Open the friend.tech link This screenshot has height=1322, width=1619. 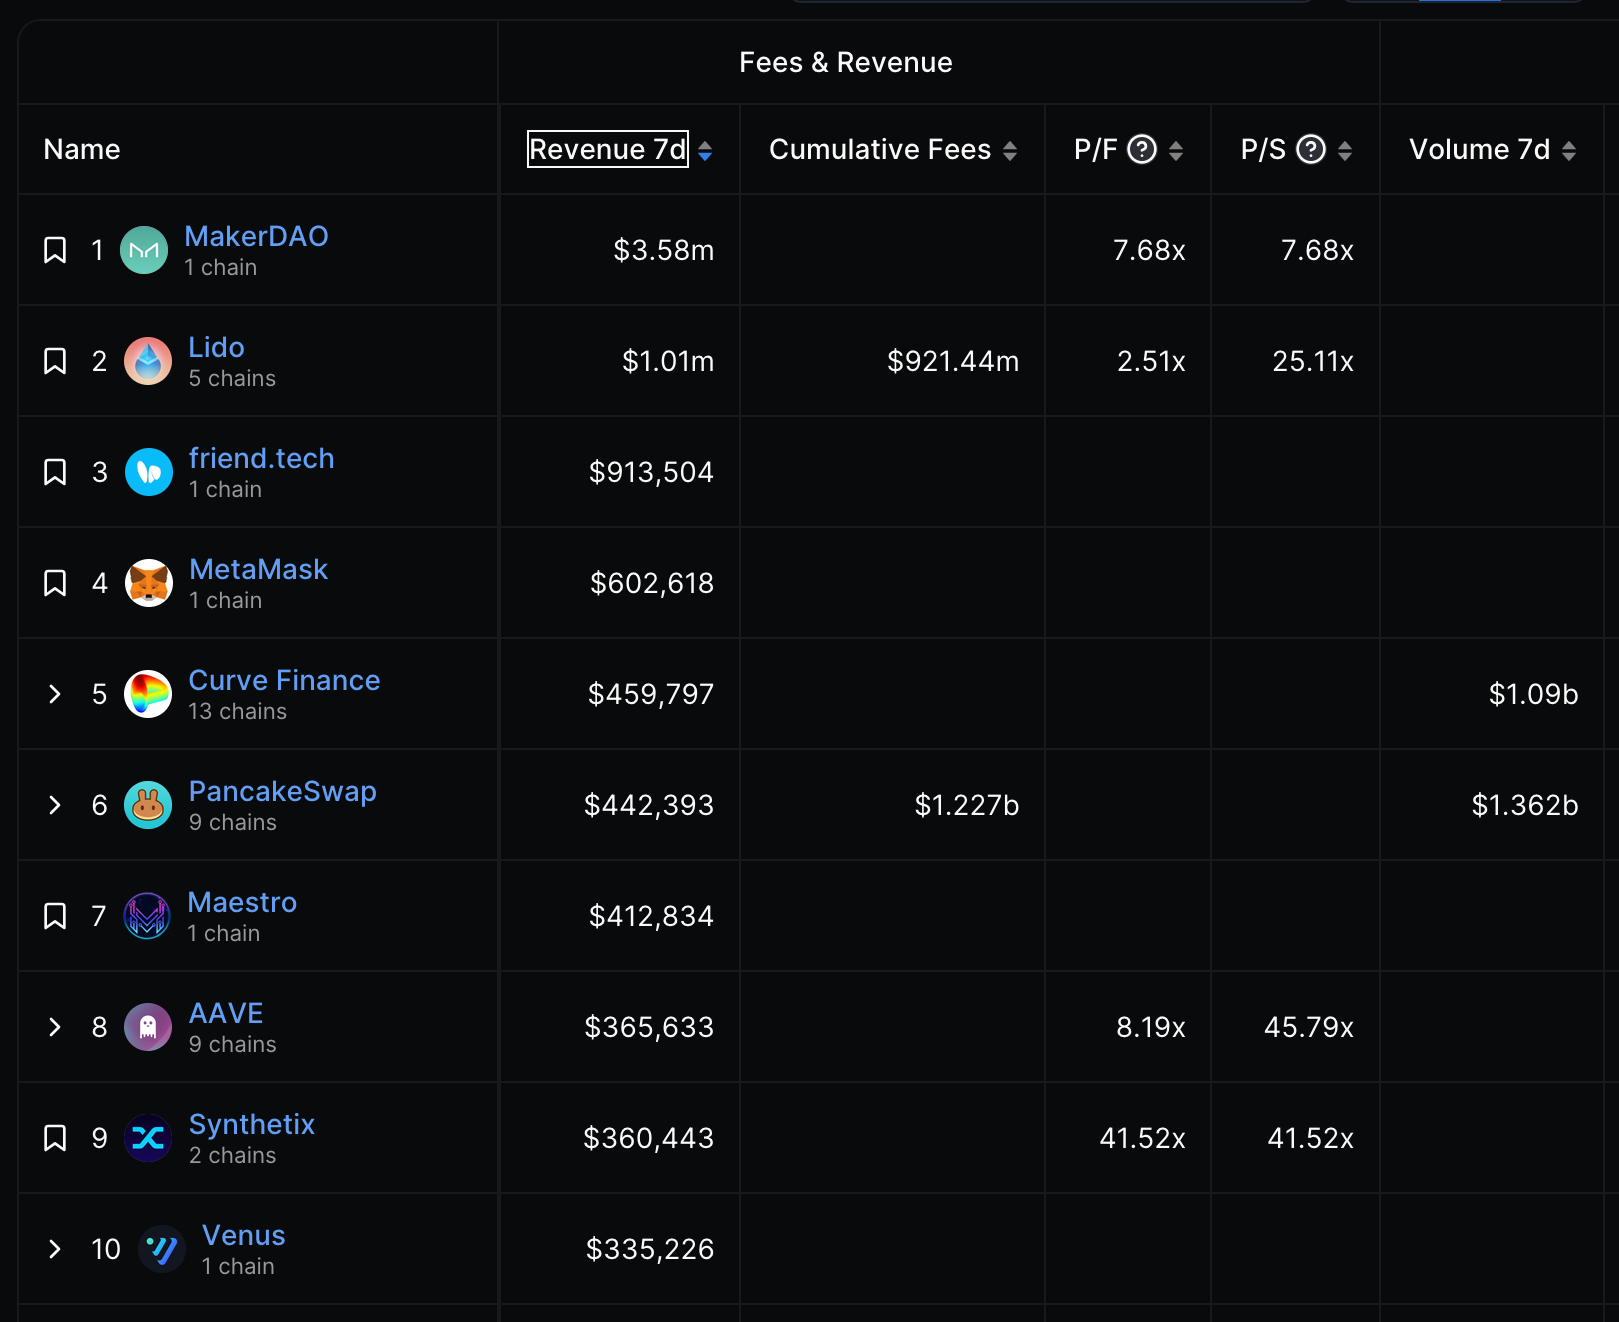[262, 458]
